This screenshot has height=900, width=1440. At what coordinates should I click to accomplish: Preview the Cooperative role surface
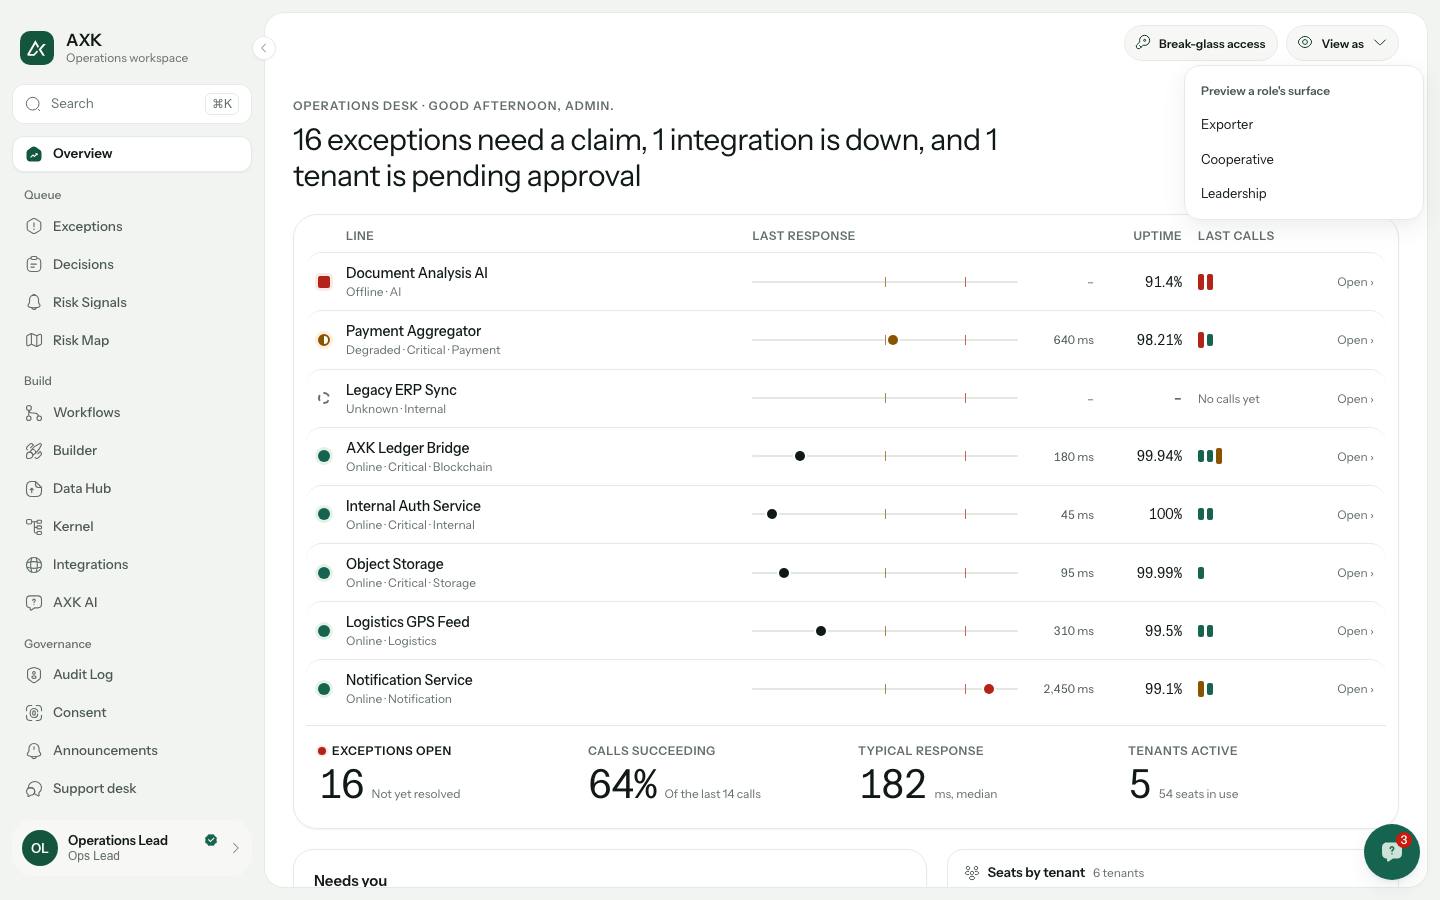point(1303,160)
